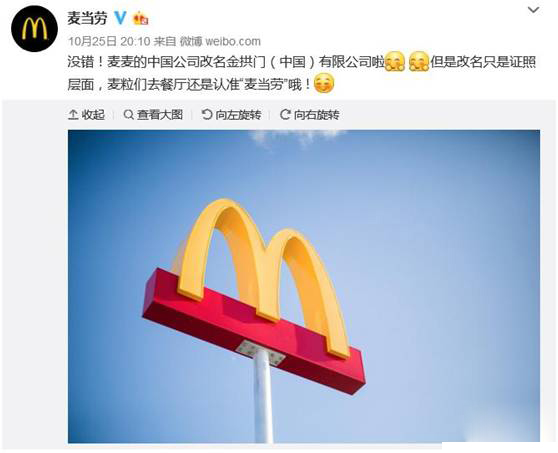Open the McDonald's profile avatar
Viewport: 558px width, 453px height.
[34, 29]
